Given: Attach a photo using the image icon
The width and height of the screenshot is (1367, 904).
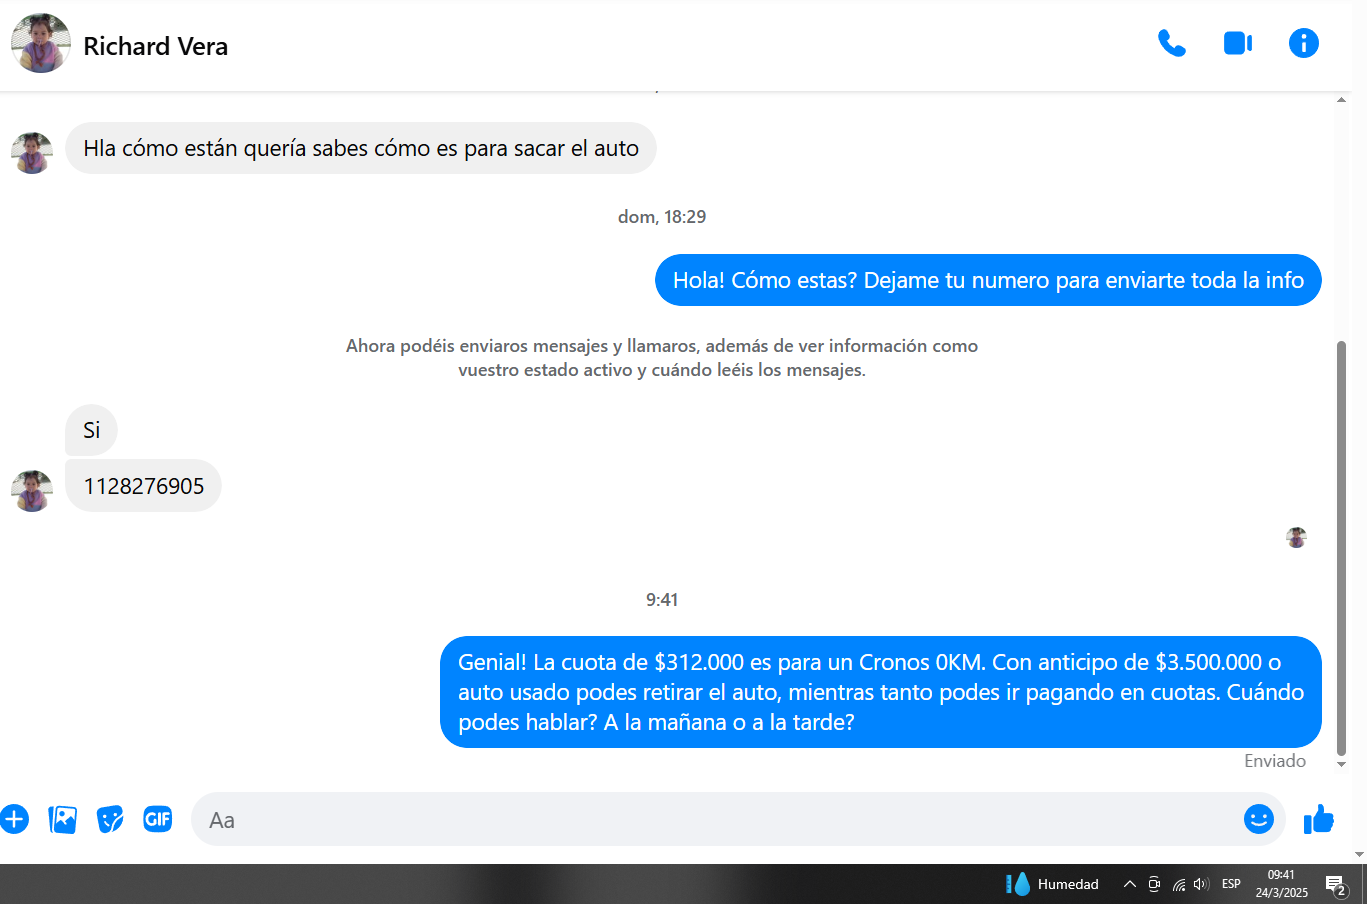Looking at the screenshot, I should point(62,820).
